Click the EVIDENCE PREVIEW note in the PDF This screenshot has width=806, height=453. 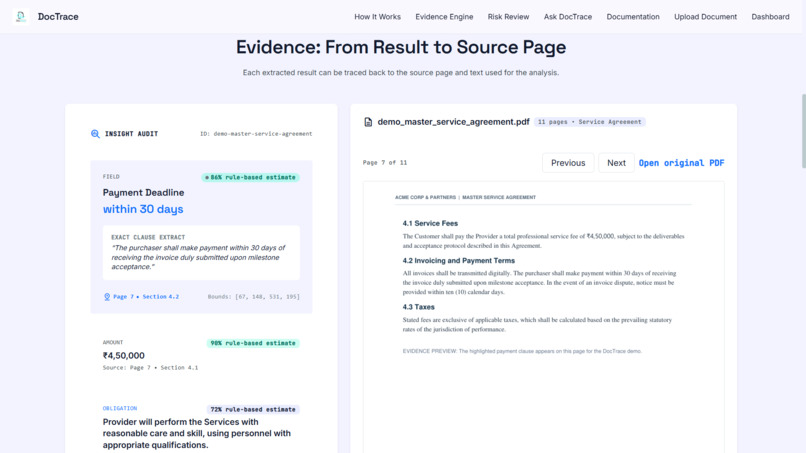tap(522, 351)
